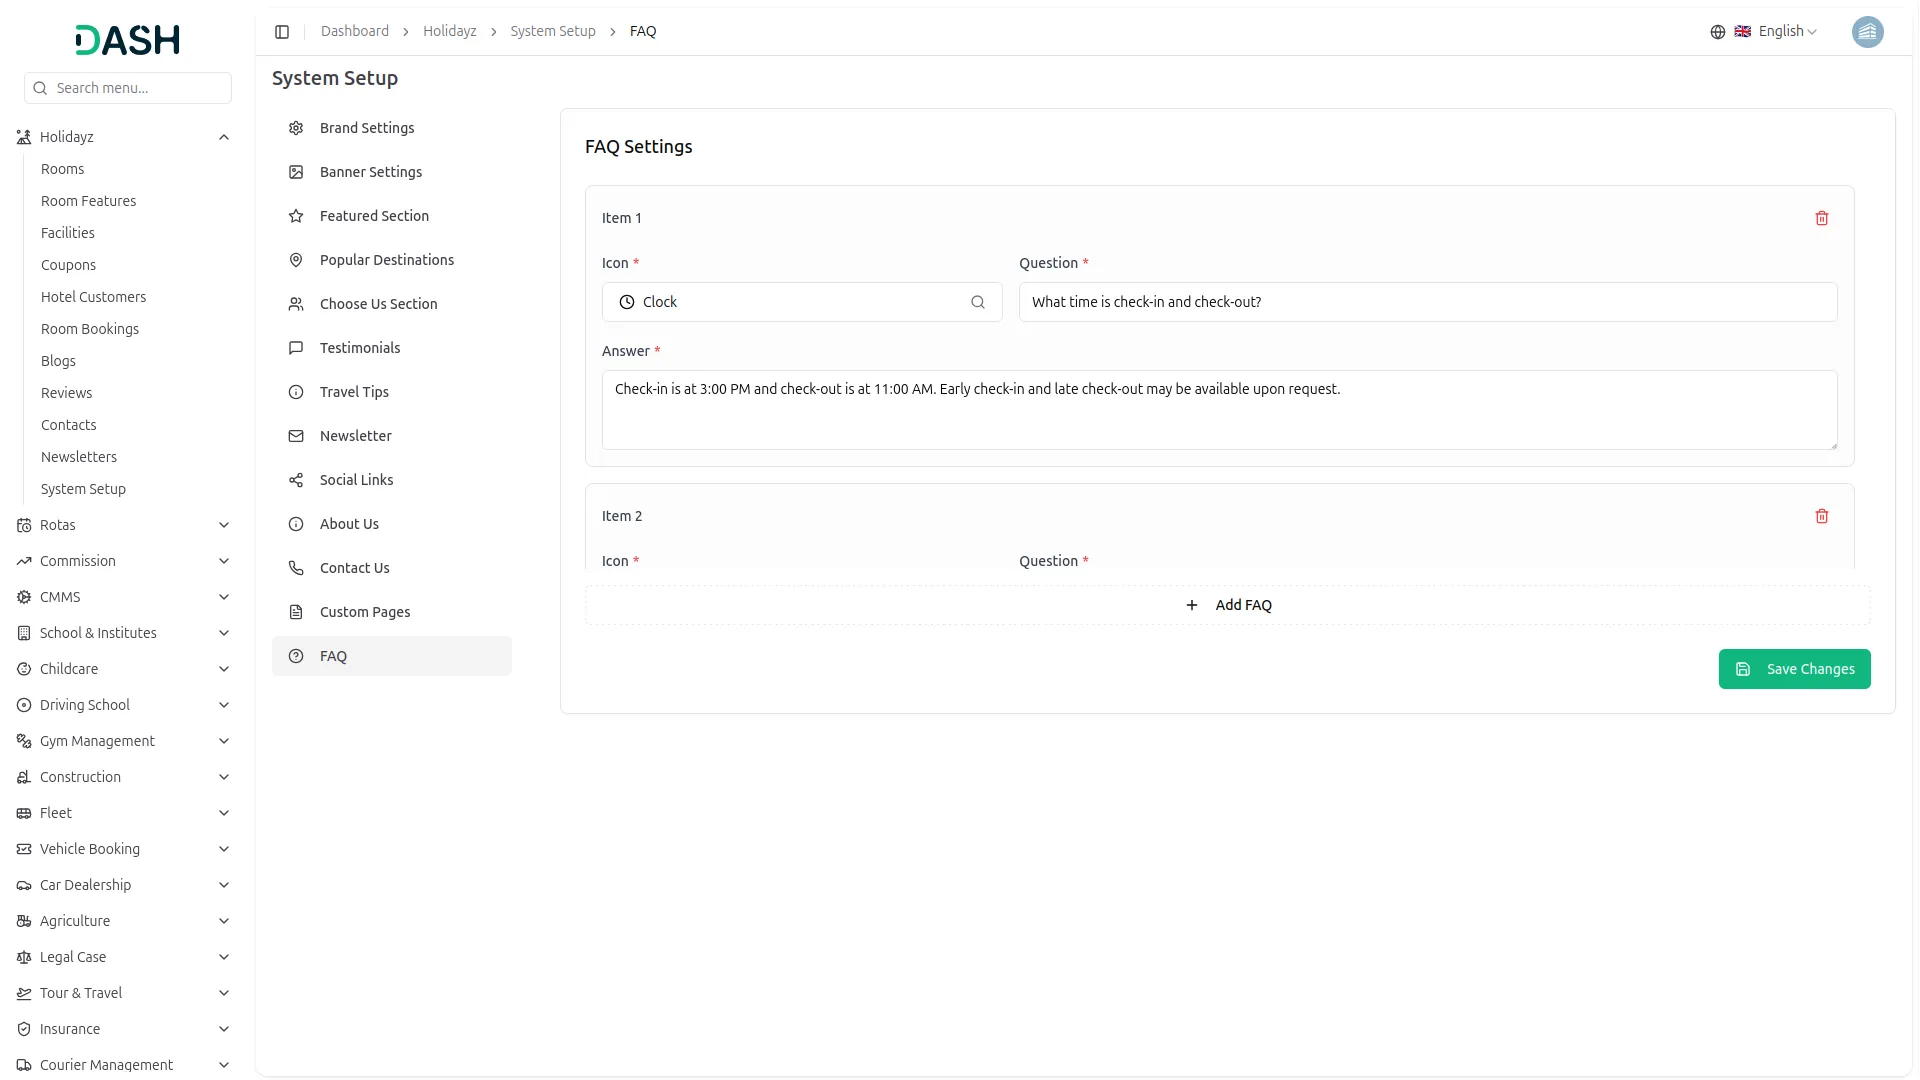Click the Answer textarea for Item 1
The image size is (1920, 1080).
[1219, 410]
